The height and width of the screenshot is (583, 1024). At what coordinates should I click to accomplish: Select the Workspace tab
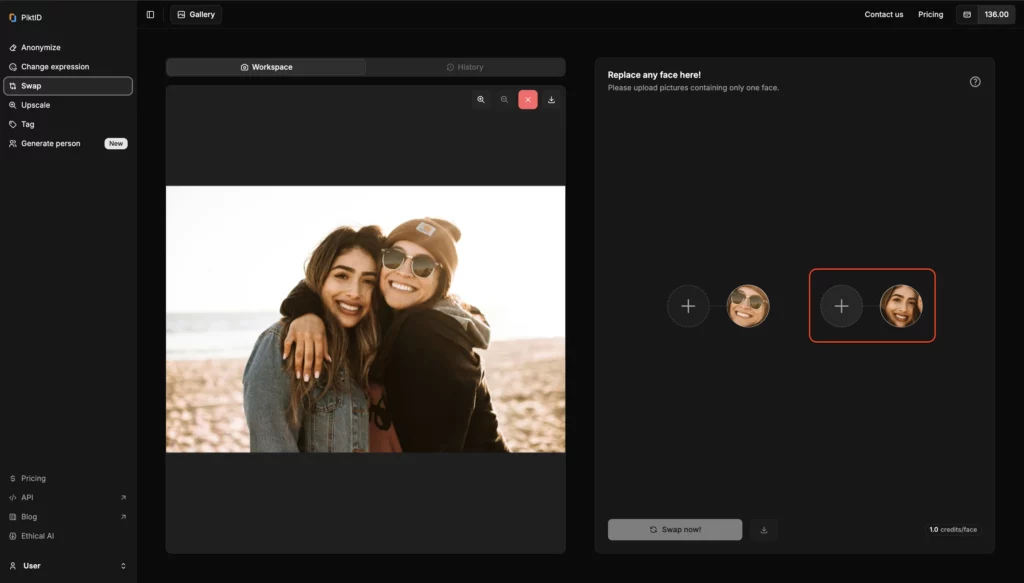266,67
